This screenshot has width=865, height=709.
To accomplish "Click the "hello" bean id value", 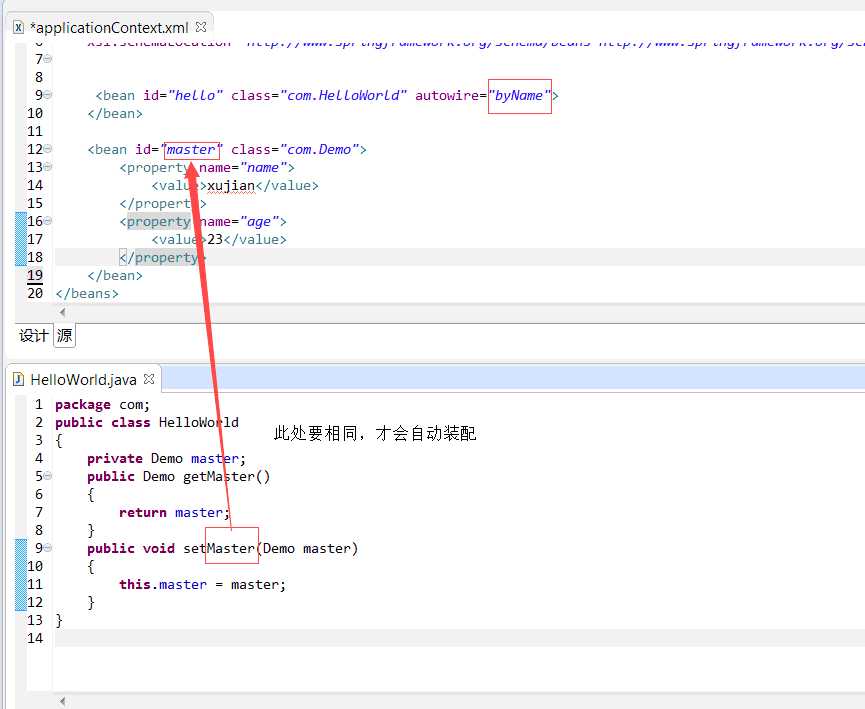I will (195, 95).
